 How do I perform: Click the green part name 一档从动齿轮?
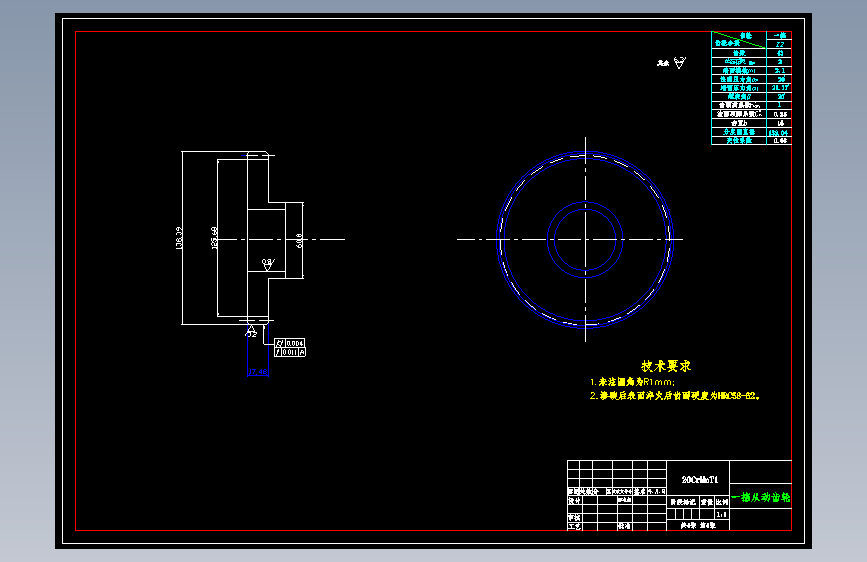[x=761, y=497]
